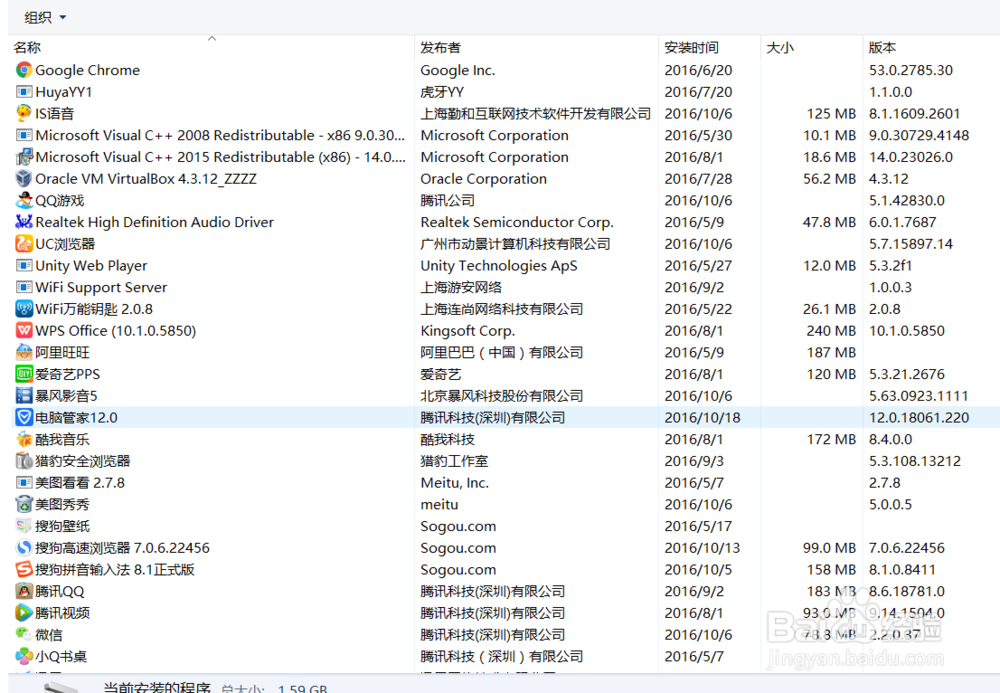This screenshot has width=1000, height=693.
Task: Click the HuyaYY1 program icon
Action: tap(24, 92)
